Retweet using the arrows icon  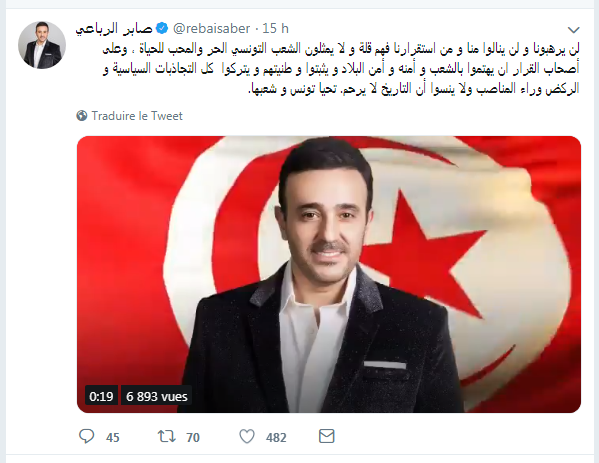pyautogui.click(x=167, y=436)
